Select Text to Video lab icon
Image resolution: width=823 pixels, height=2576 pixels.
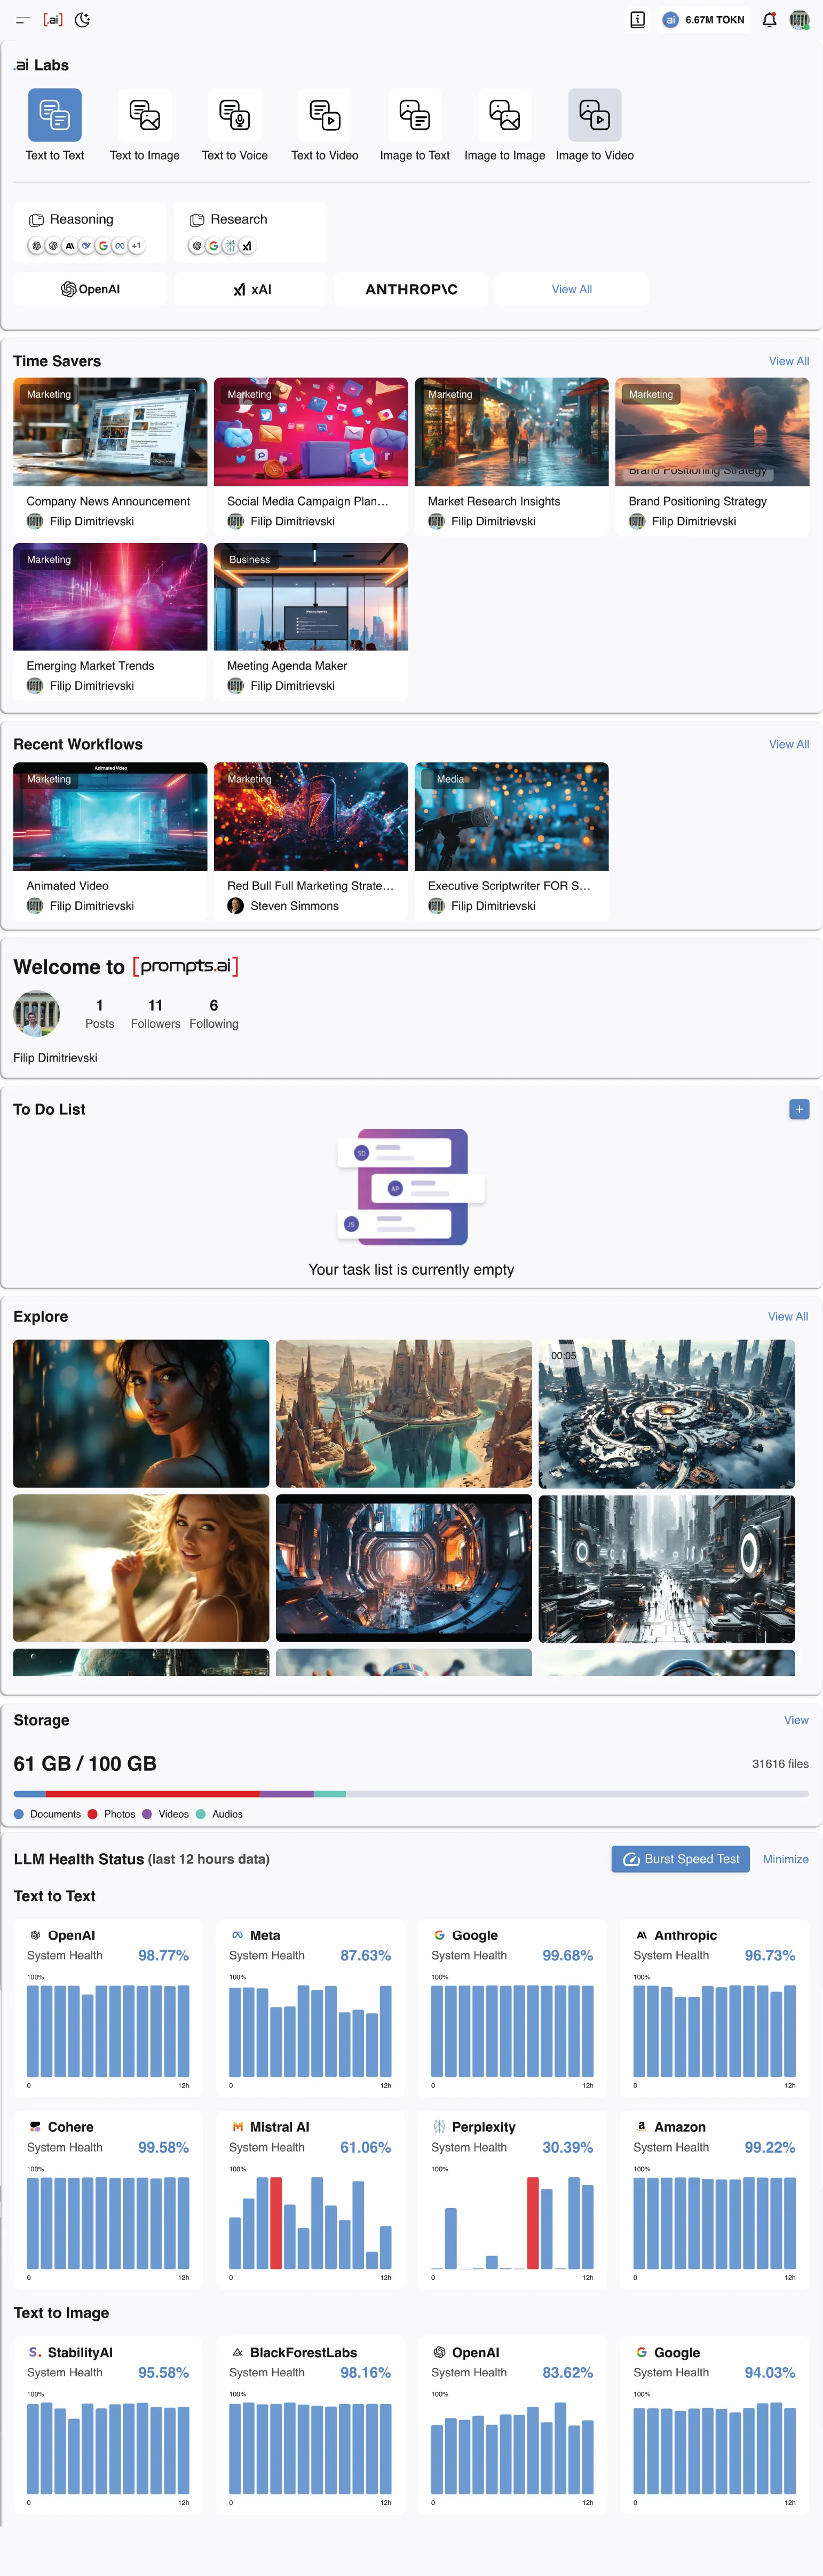pyautogui.click(x=325, y=115)
